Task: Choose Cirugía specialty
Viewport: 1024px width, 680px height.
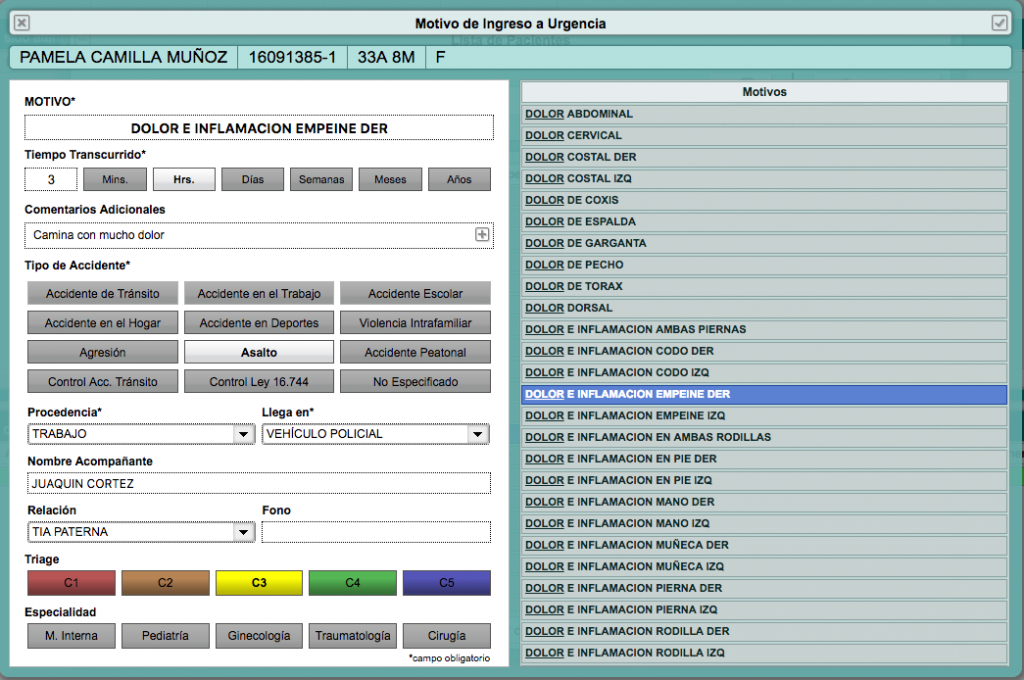Action: [447, 636]
